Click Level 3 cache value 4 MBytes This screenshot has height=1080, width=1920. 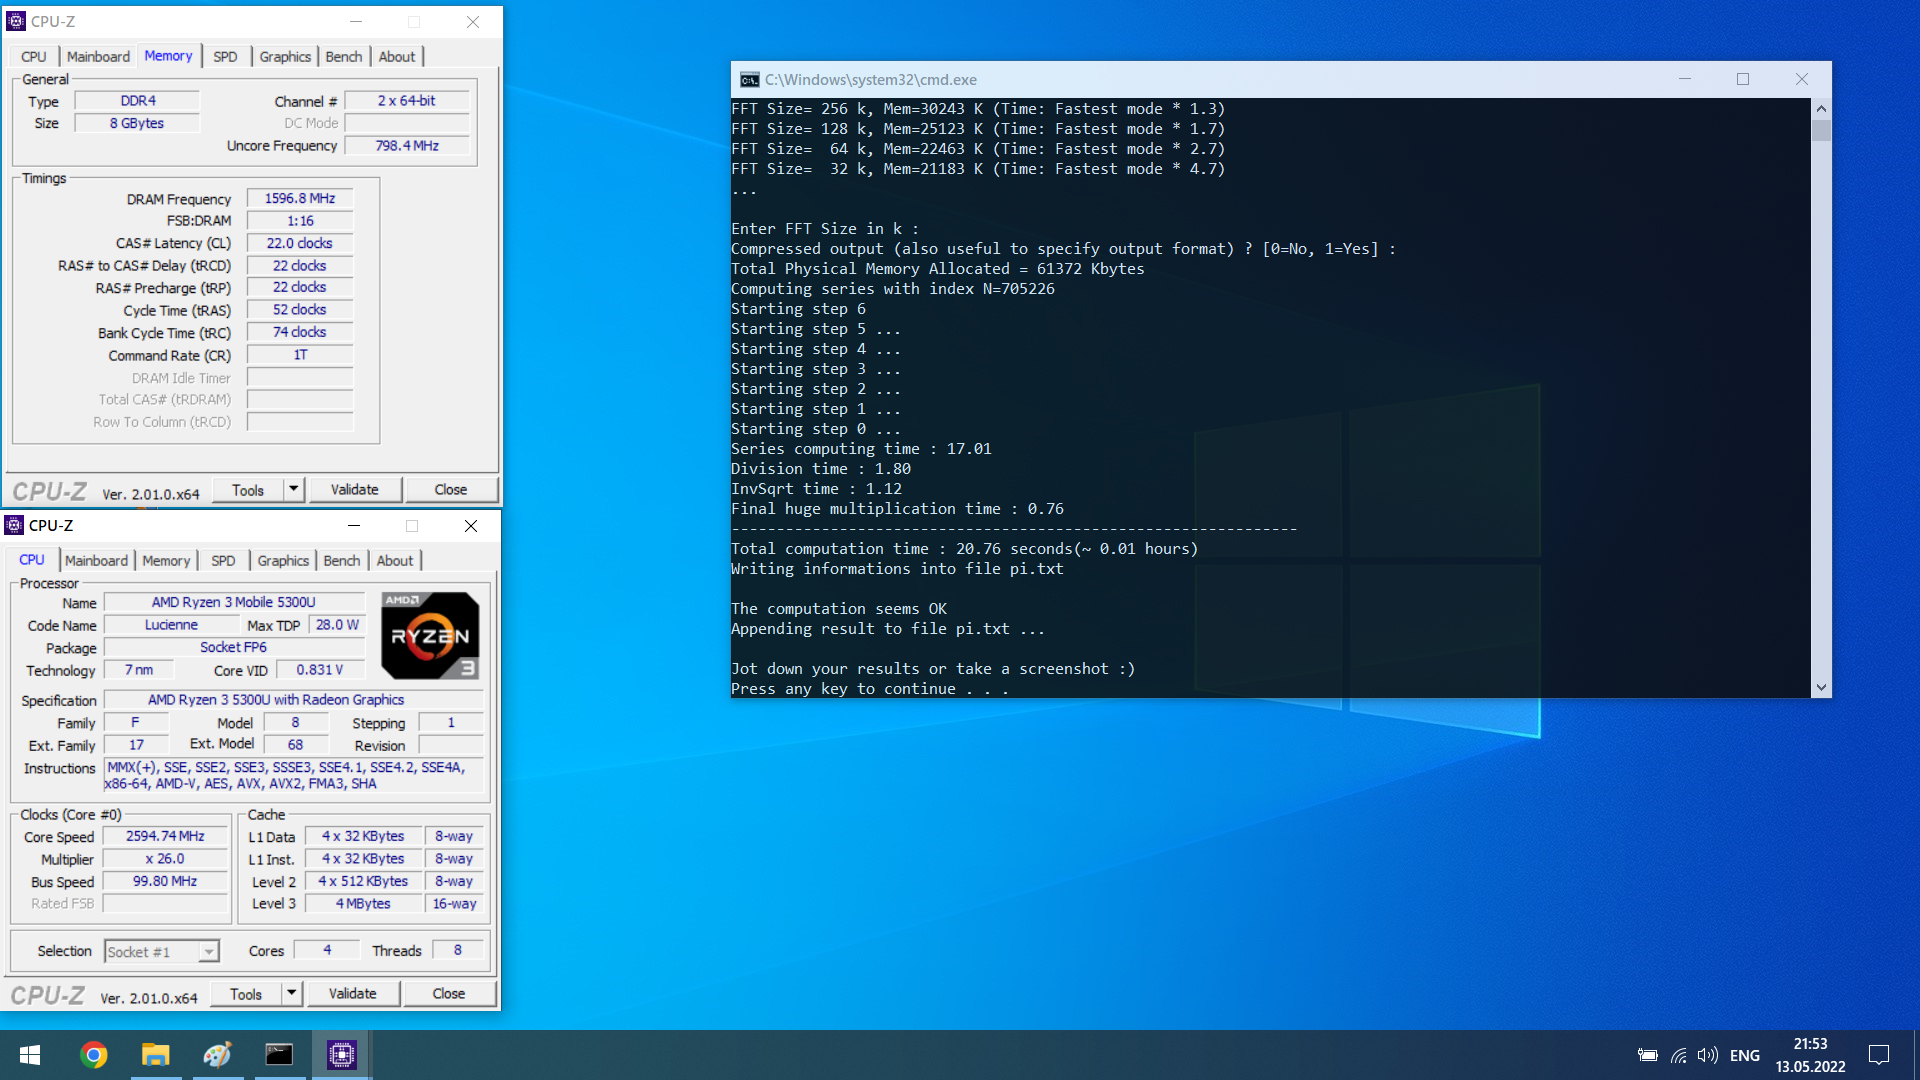(363, 904)
